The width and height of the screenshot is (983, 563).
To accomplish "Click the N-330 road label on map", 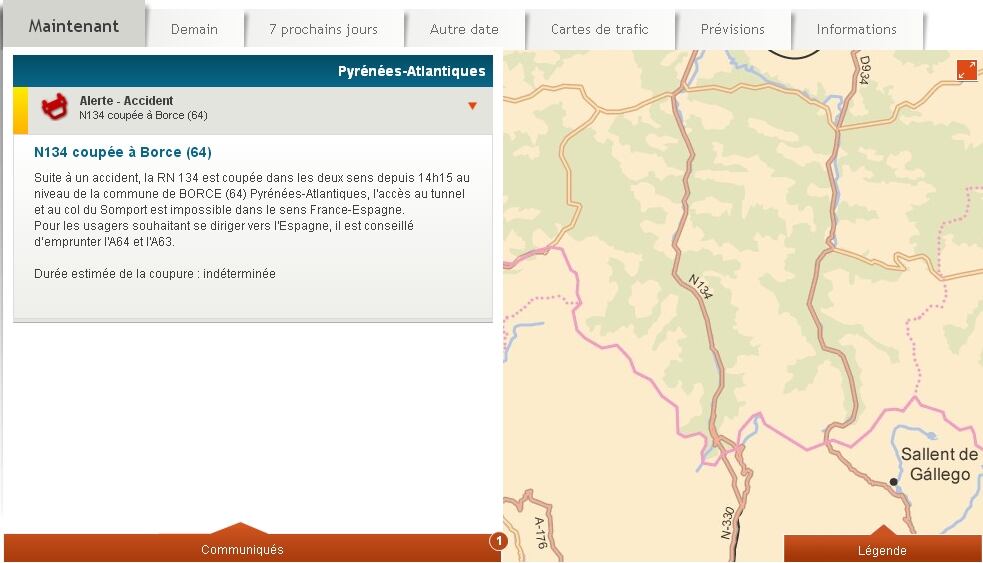I will coord(727,524).
